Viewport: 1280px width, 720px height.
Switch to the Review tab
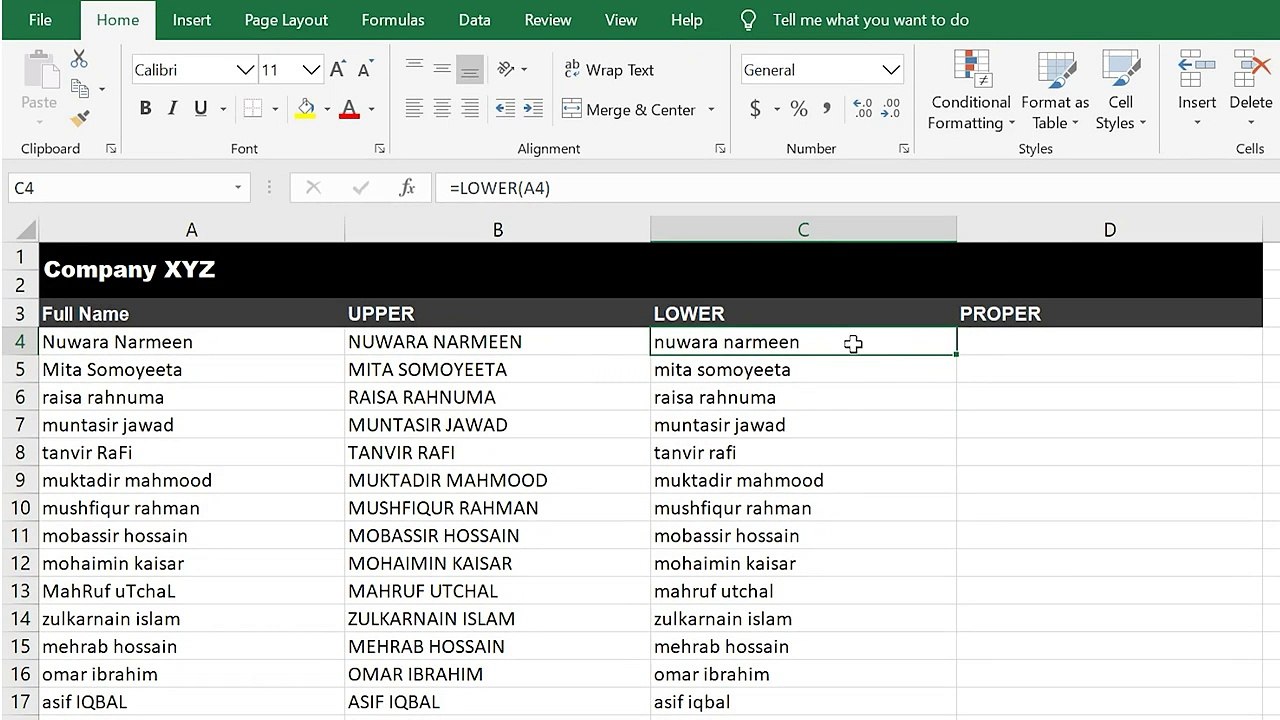point(548,20)
